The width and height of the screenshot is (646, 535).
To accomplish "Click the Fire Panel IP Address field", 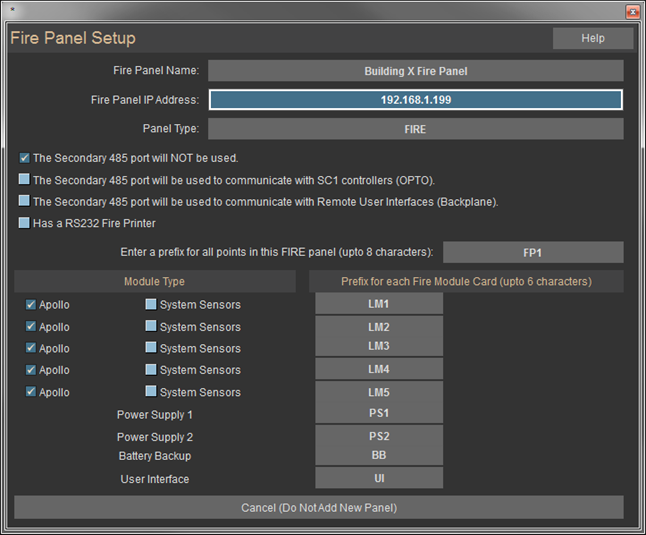I will tap(415, 100).
